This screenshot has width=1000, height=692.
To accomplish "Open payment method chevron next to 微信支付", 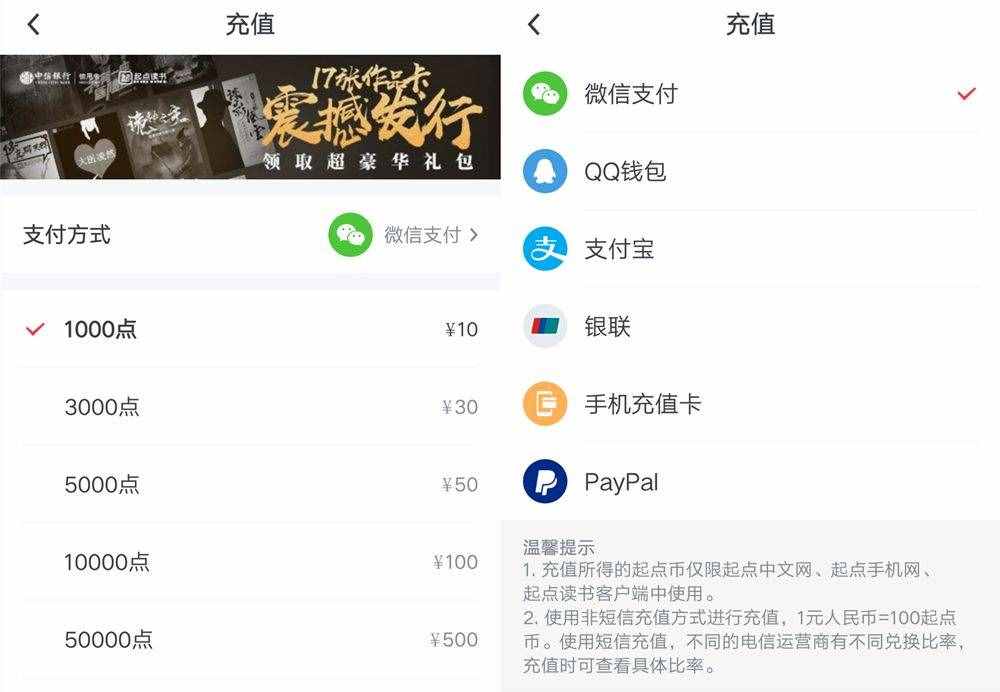I will pos(473,235).
